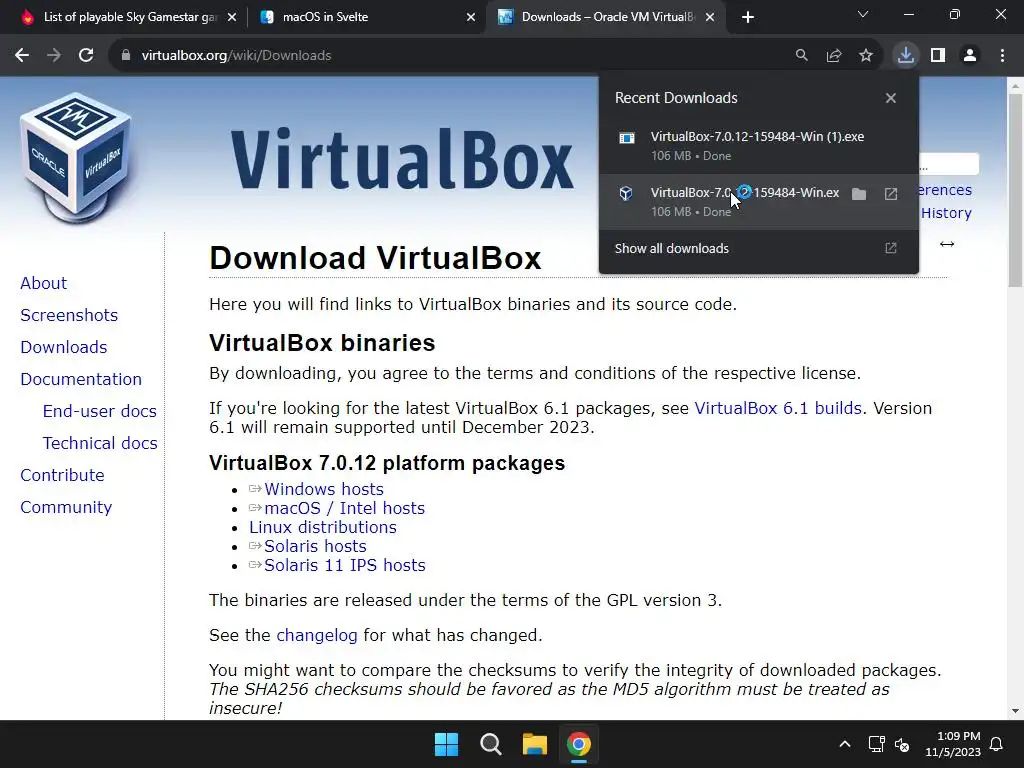Click the VirtualBox cube logo
Screen dimensions: 1024x768
tap(77, 158)
